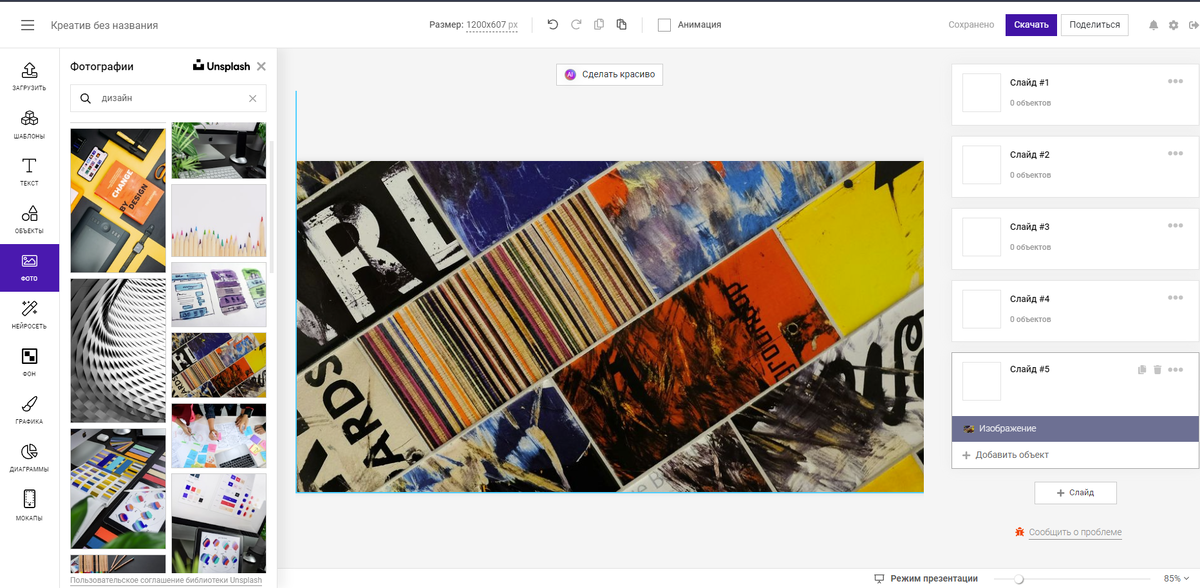The height and width of the screenshot is (588, 1200).
Task: Open settings gear icon
Action: 1174,25
